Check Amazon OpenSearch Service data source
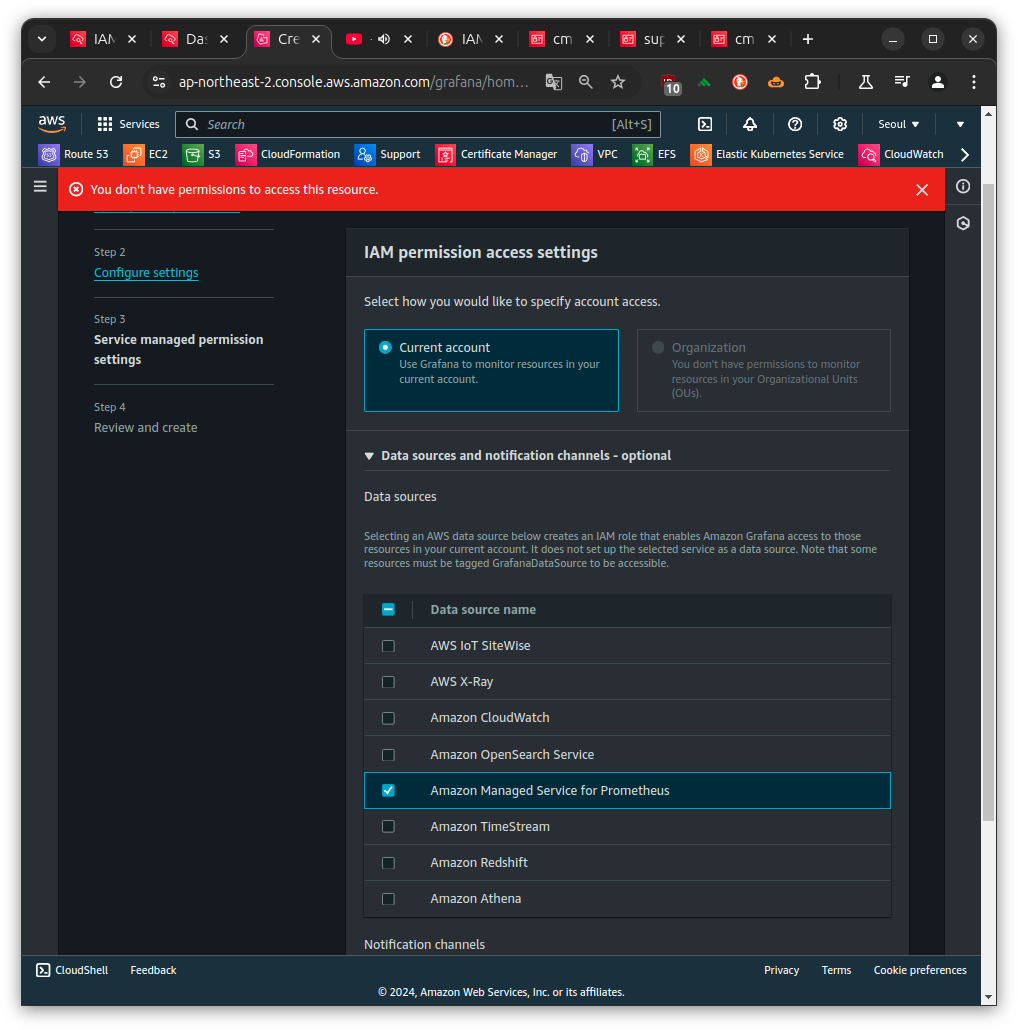 pyautogui.click(x=388, y=755)
